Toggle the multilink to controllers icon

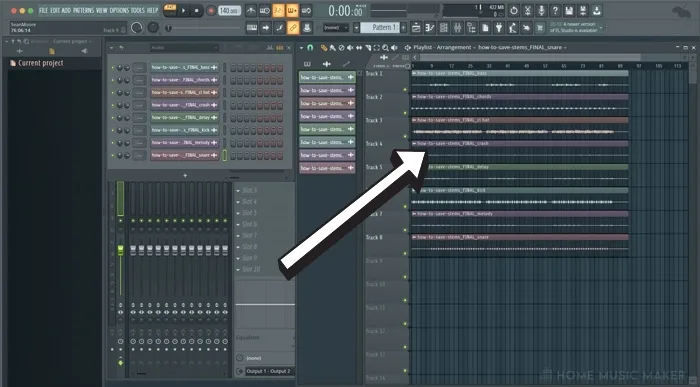(x=307, y=28)
